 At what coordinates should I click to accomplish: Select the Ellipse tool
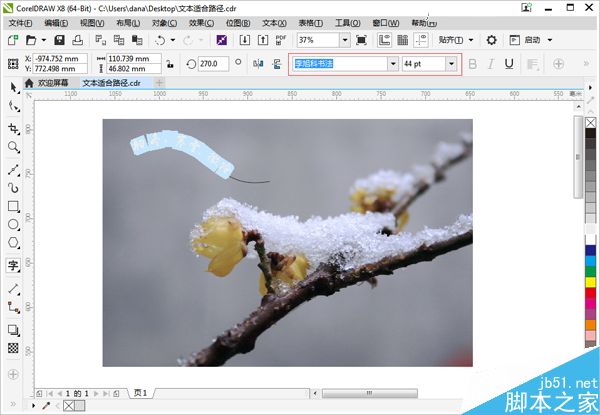pyautogui.click(x=13, y=225)
